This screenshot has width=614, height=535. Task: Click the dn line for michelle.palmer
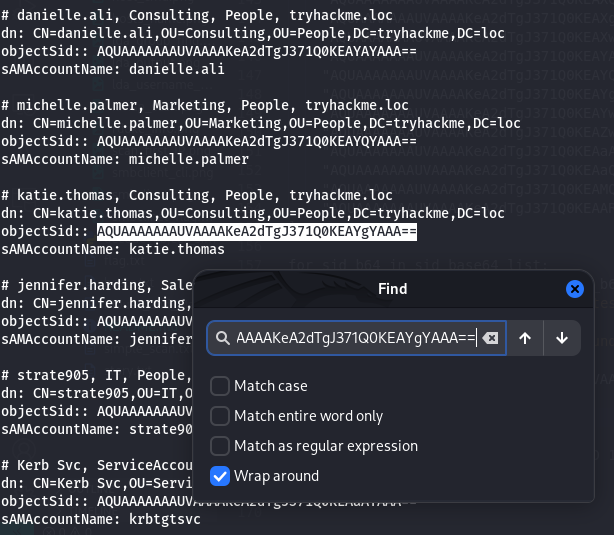click(x=260, y=123)
